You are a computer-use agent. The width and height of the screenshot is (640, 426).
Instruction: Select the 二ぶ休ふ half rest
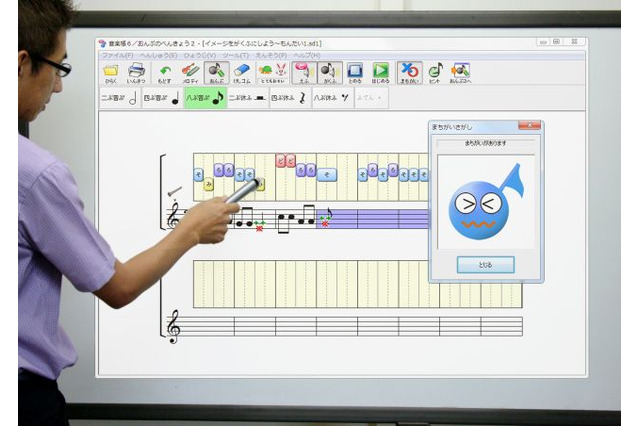click(x=248, y=98)
